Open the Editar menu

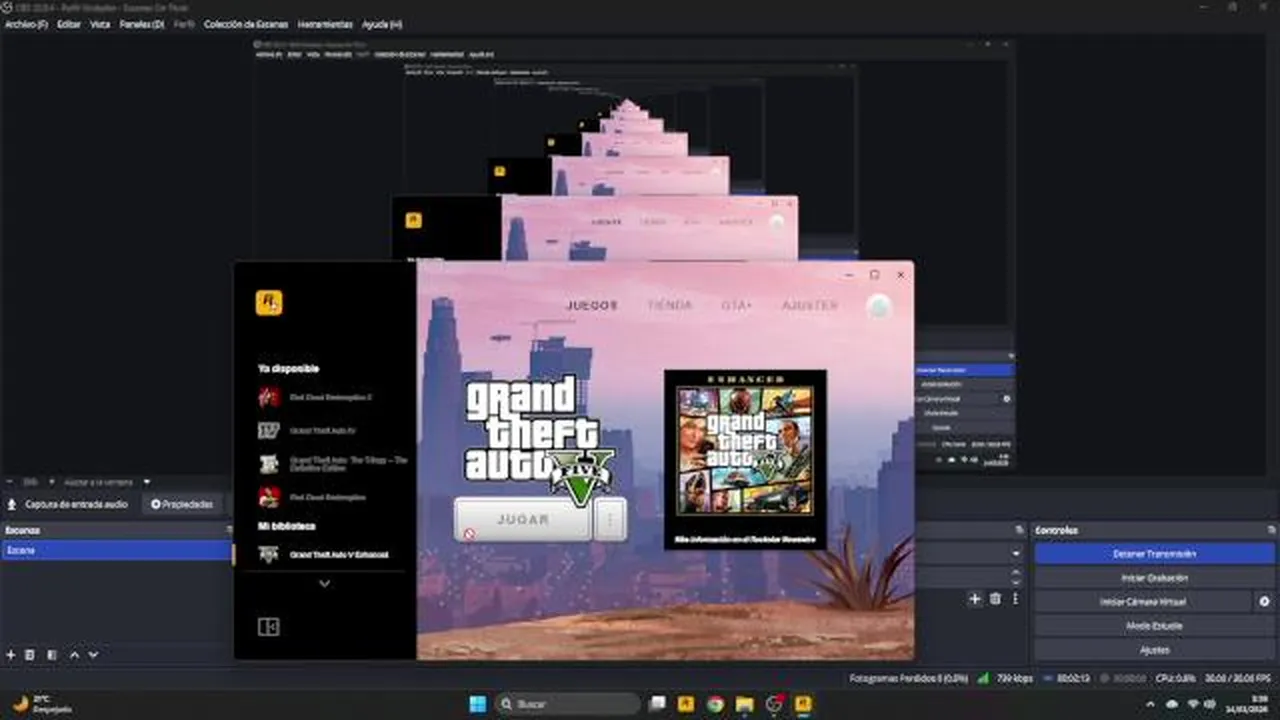click(x=69, y=24)
